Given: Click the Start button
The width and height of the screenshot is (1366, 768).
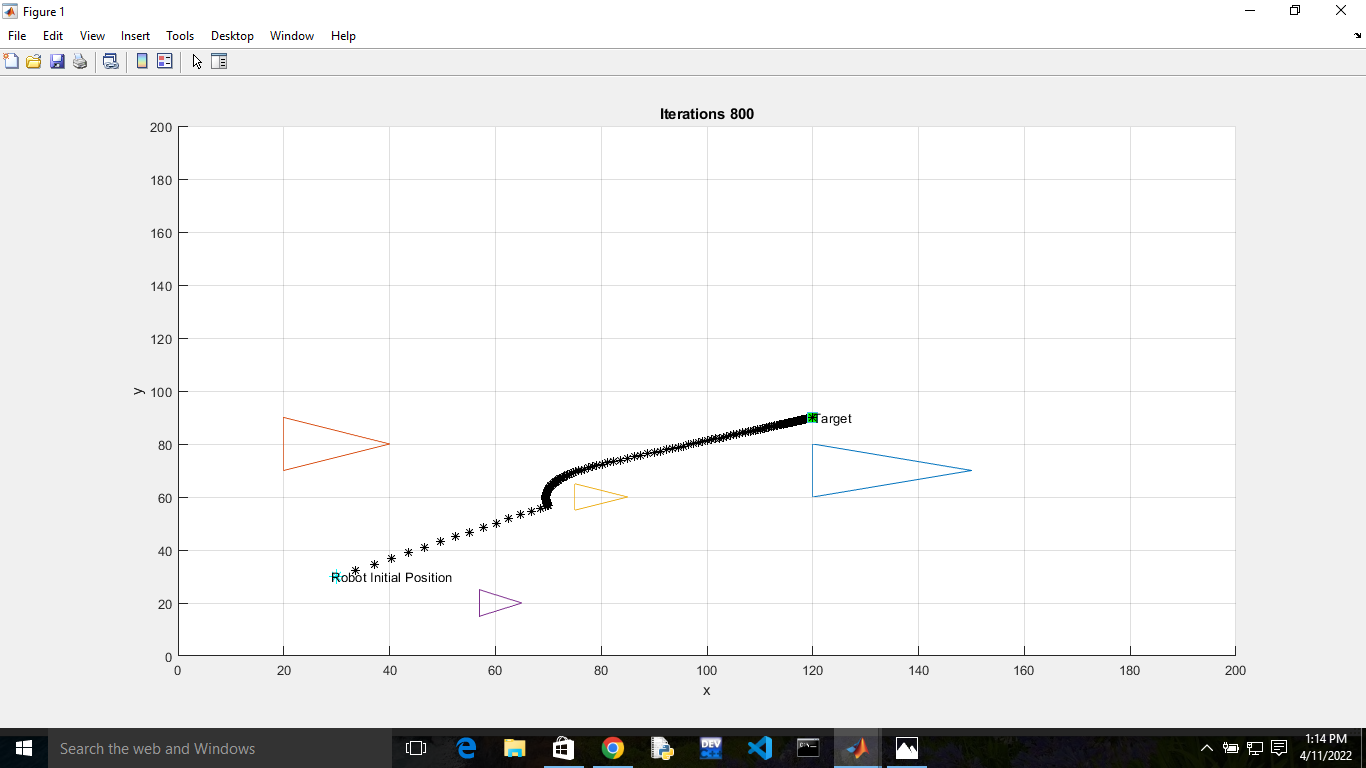Looking at the screenshot, I should click(x=23, y=748).
